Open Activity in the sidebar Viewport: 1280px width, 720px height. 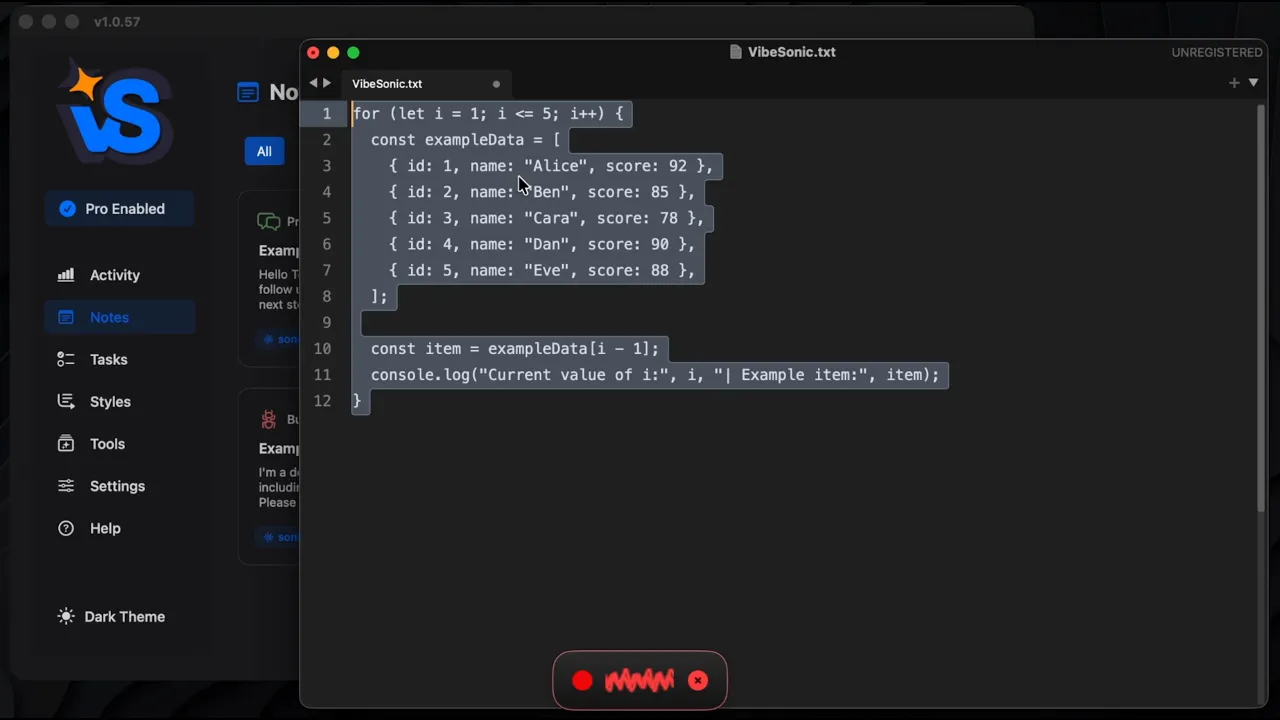[x=120, y=275]
